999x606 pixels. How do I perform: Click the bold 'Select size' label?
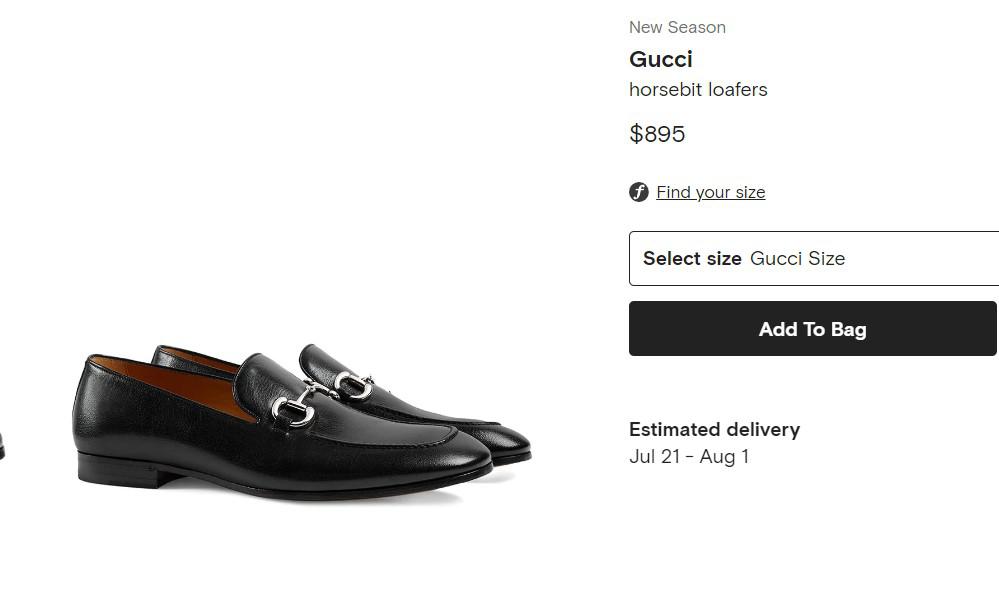(x=692, y=258)
